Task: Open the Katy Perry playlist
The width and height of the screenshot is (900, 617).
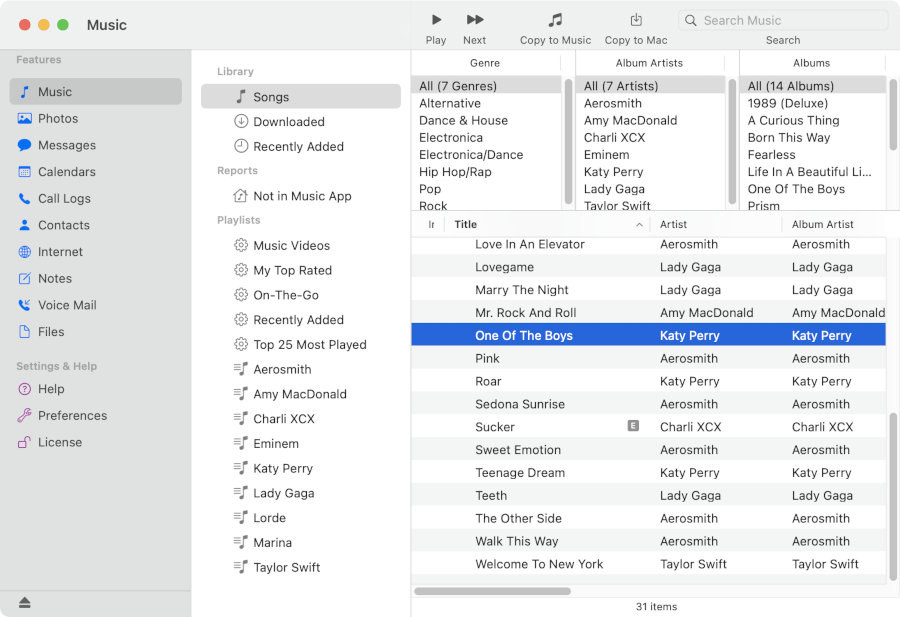Action: coord(301,468)
